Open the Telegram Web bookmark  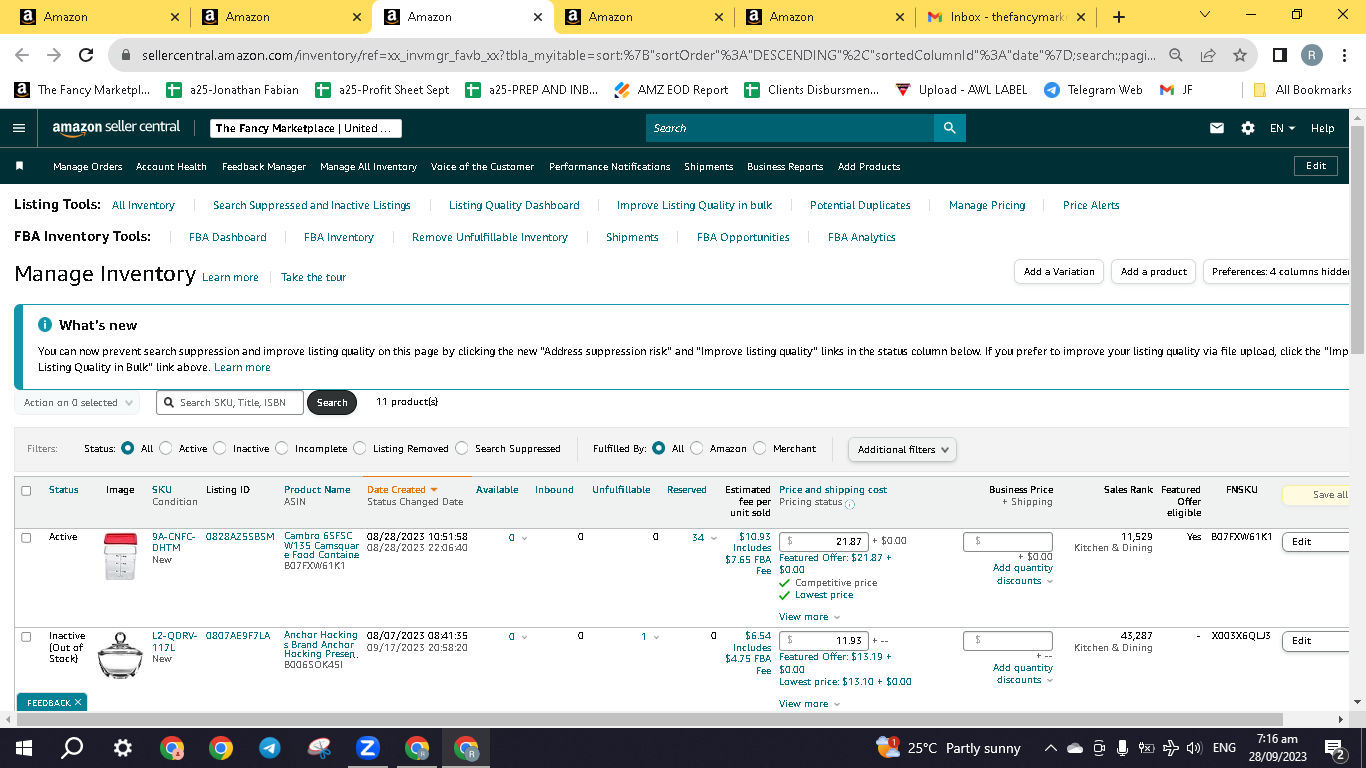(x=1093, y=90)
